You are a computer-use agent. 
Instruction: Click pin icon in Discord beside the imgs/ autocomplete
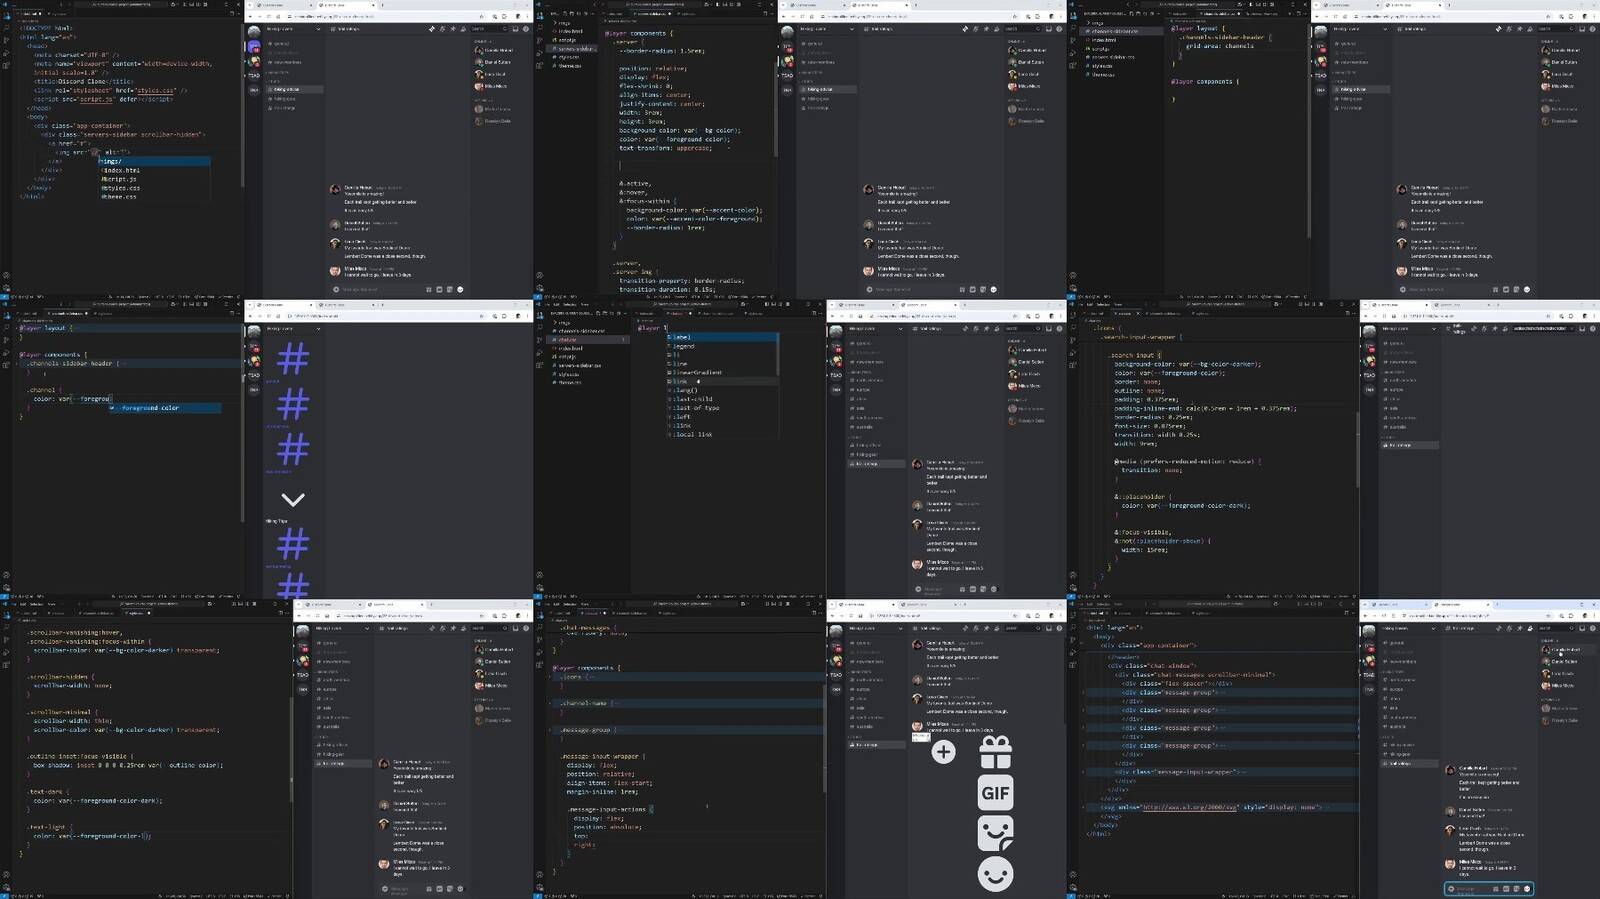click(452, 29)
